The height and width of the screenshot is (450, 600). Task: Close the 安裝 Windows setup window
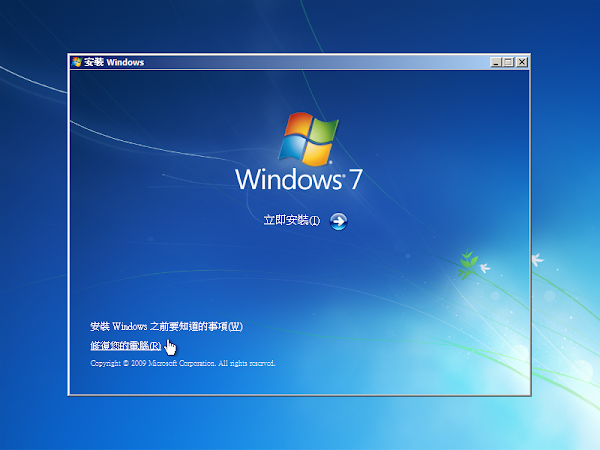522,62
